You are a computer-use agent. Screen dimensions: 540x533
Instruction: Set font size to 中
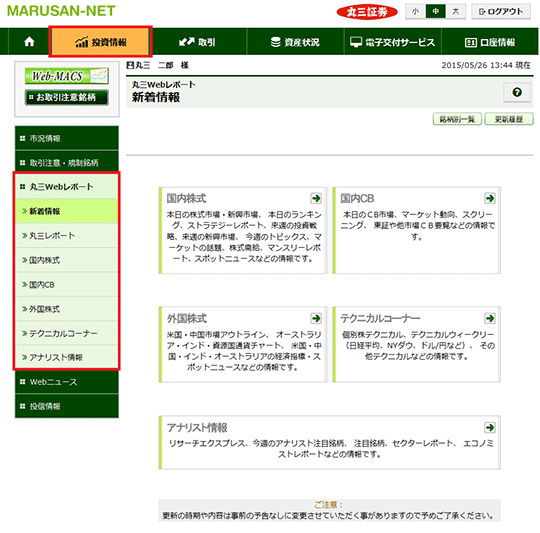tap(436, 11)
